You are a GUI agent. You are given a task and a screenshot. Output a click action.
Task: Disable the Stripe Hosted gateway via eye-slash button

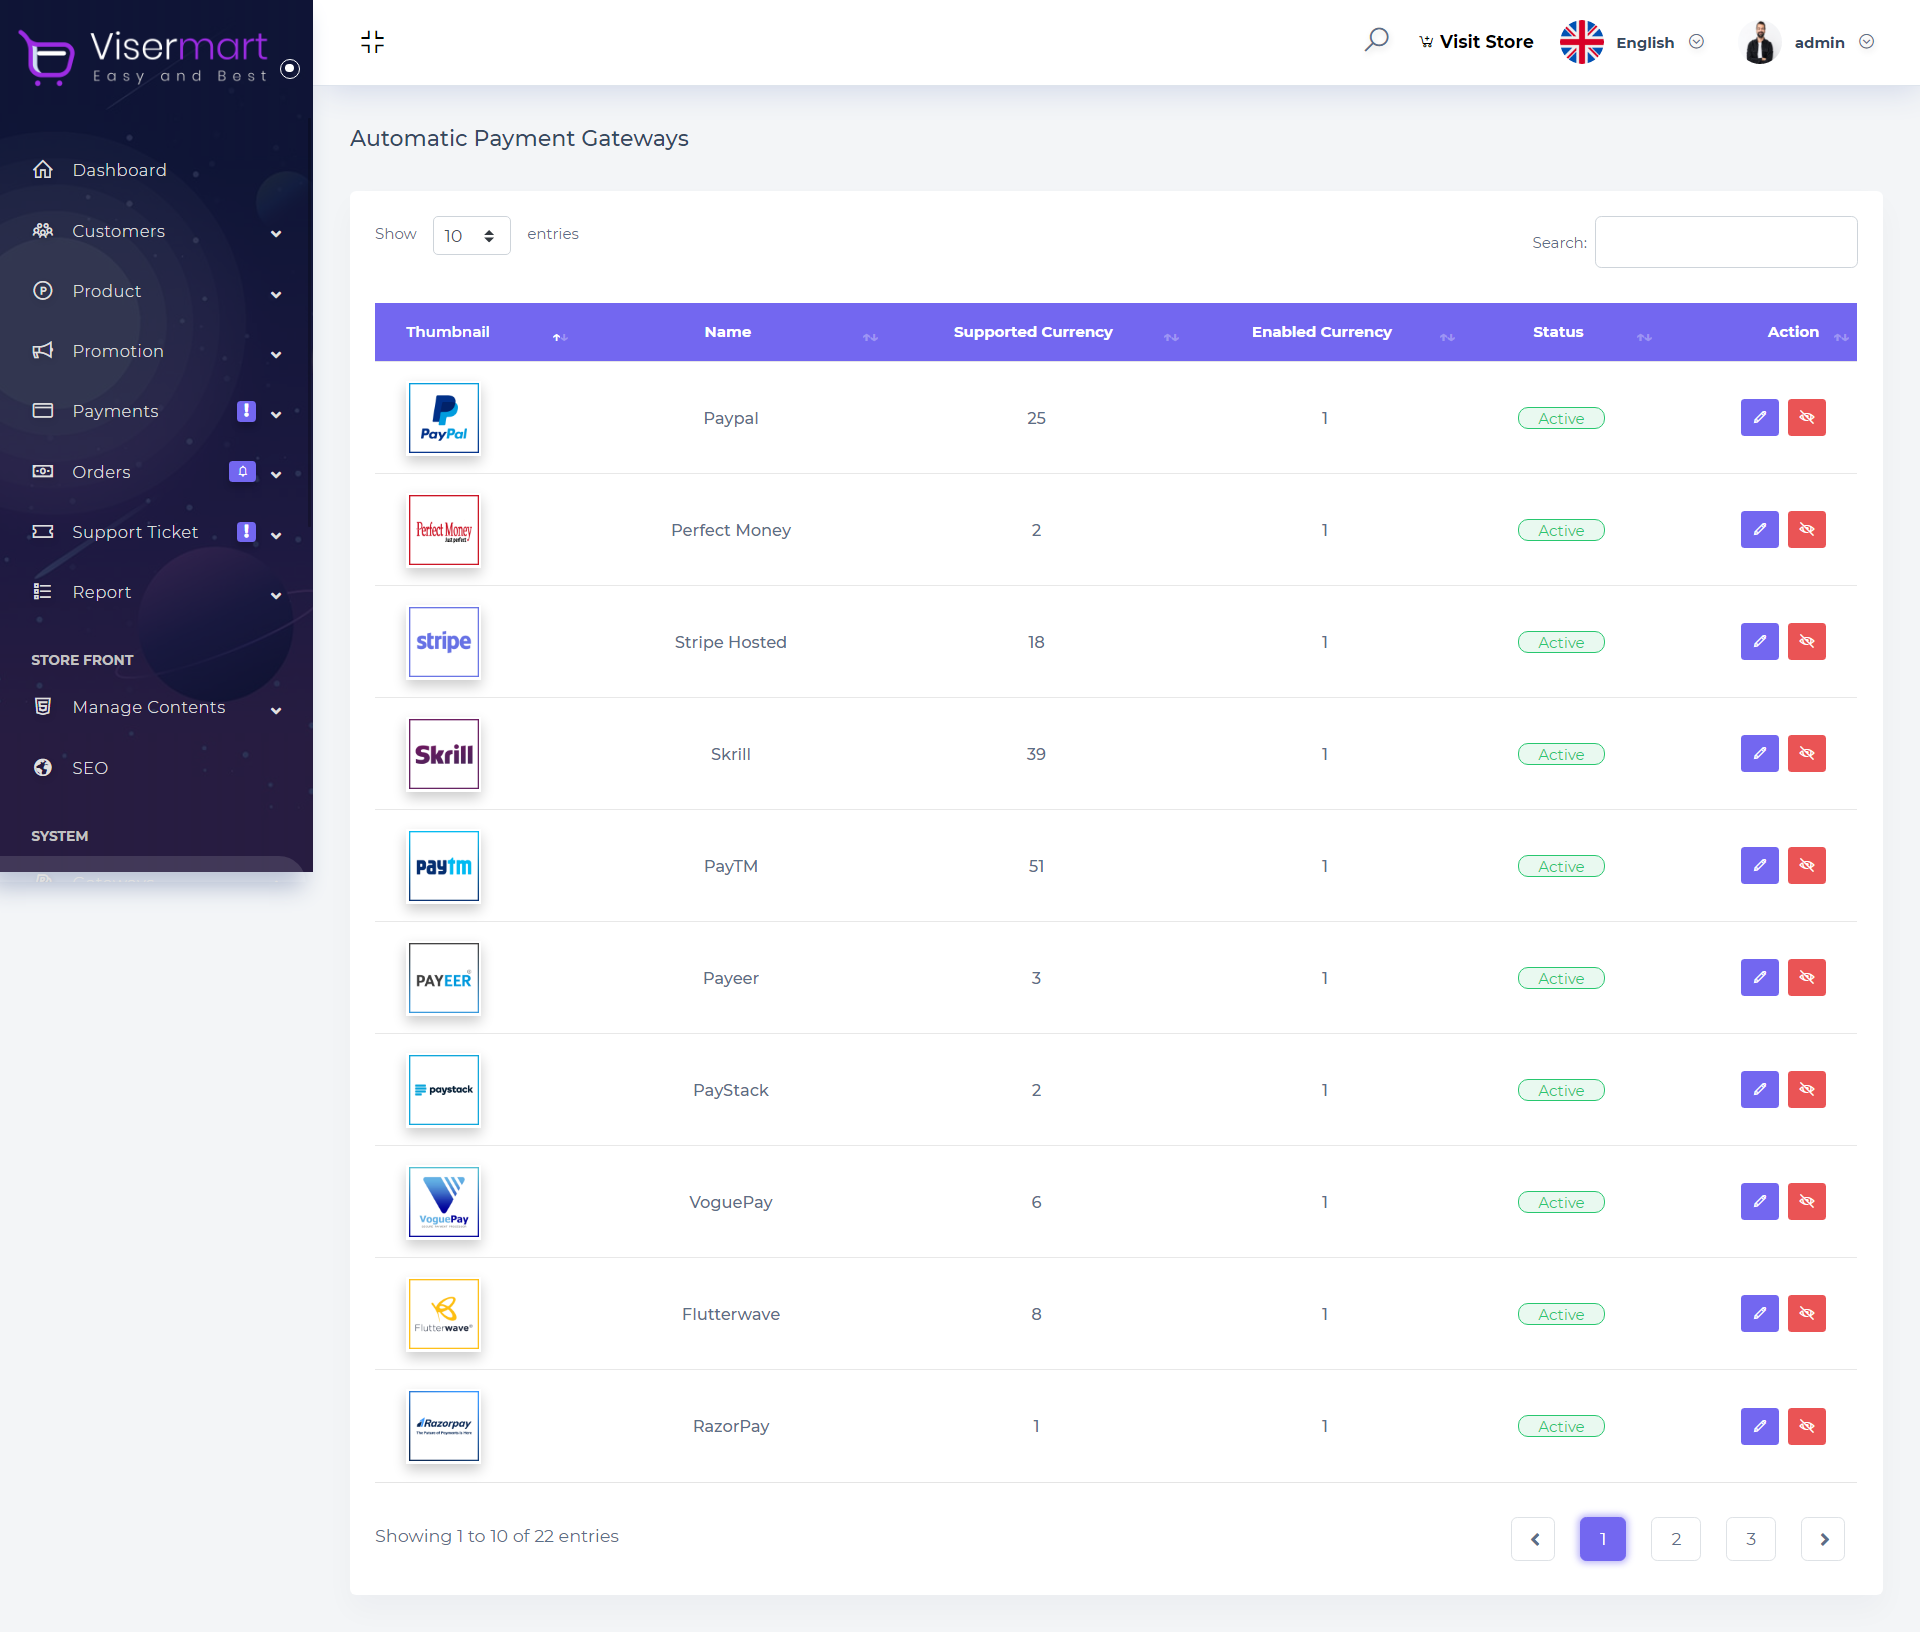(x=1806, y=642)
